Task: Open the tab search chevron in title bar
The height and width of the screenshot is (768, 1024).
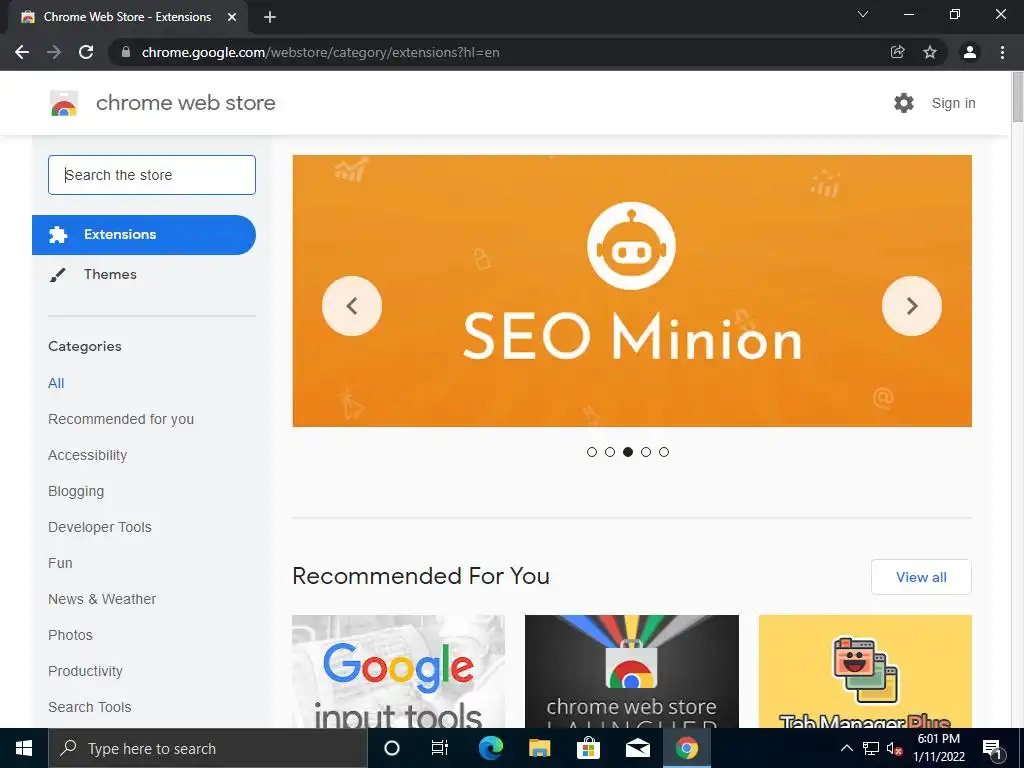Action: (863, 14)
